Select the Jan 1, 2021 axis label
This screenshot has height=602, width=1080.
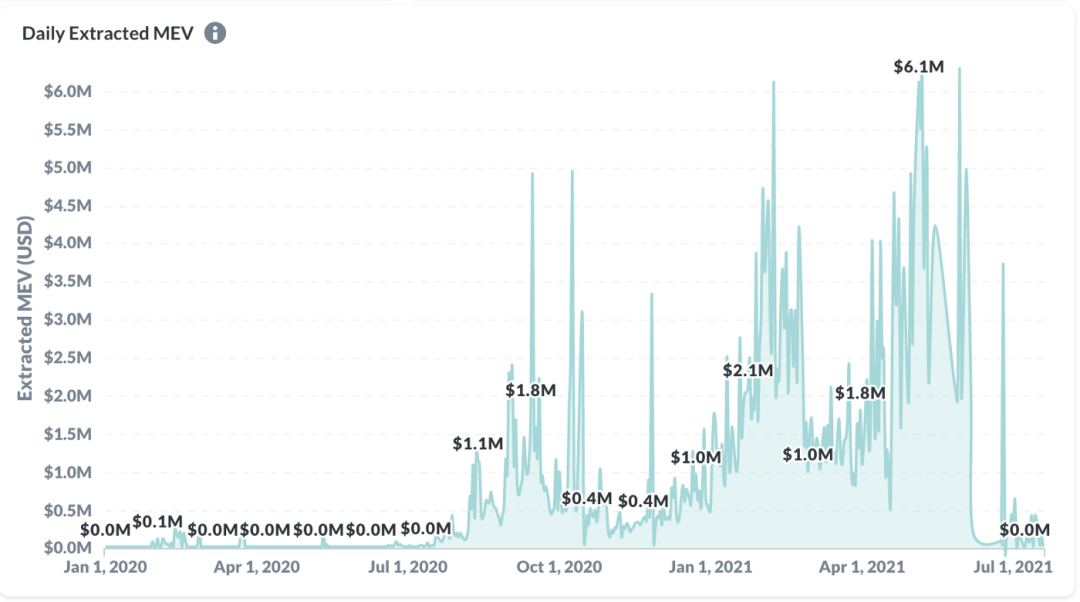[x=710, y=567]
